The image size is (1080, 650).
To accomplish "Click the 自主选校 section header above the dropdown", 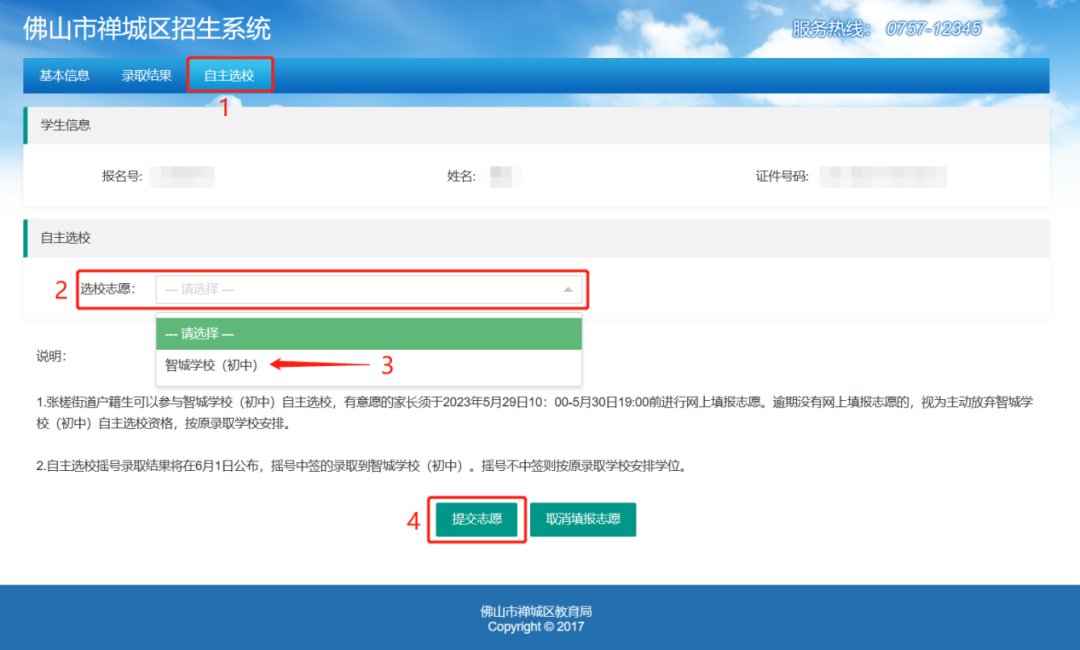I will pos(65,238).
